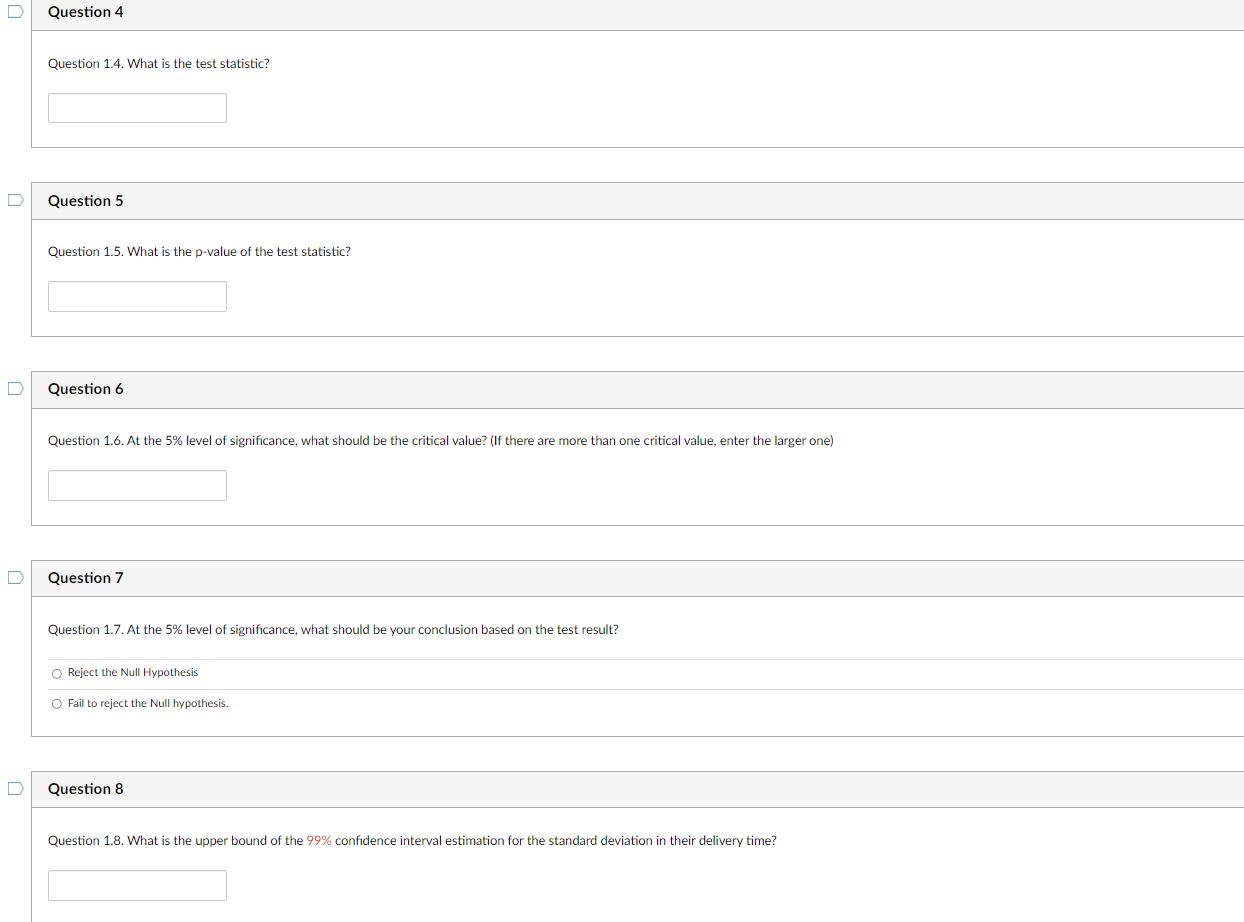Click the p-value answer input box

click(137, 296)
